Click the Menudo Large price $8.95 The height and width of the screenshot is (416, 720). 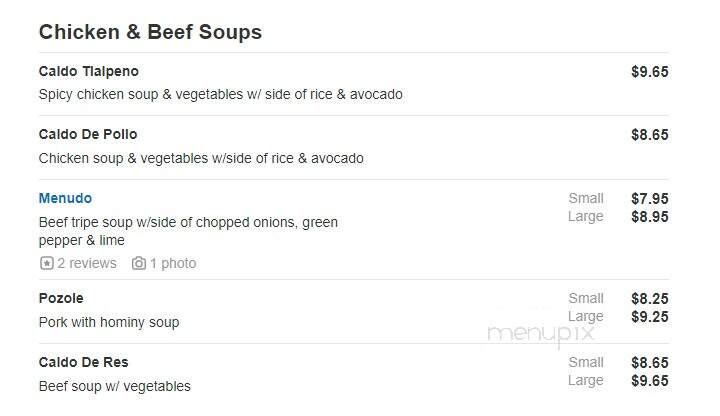pos(649,217)
